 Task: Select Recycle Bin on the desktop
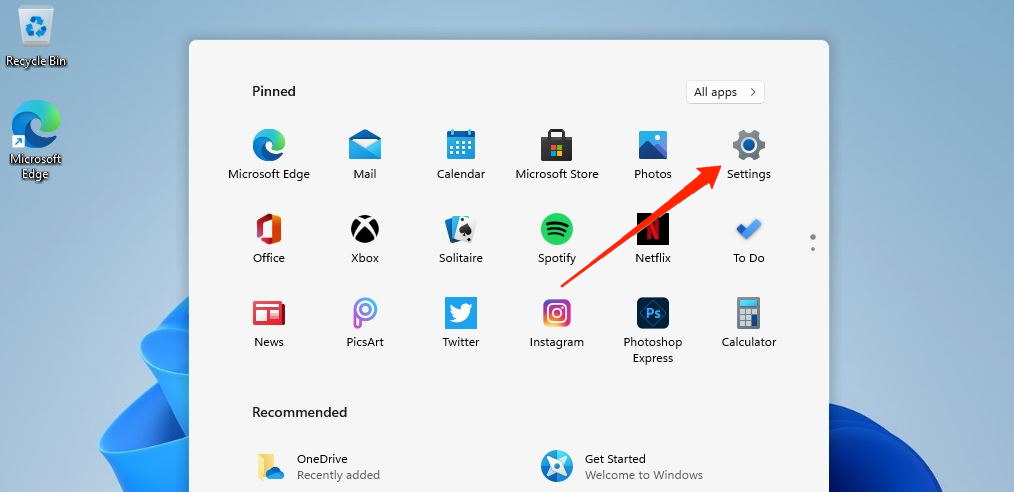pyautogui.click(x=36, y=36)
